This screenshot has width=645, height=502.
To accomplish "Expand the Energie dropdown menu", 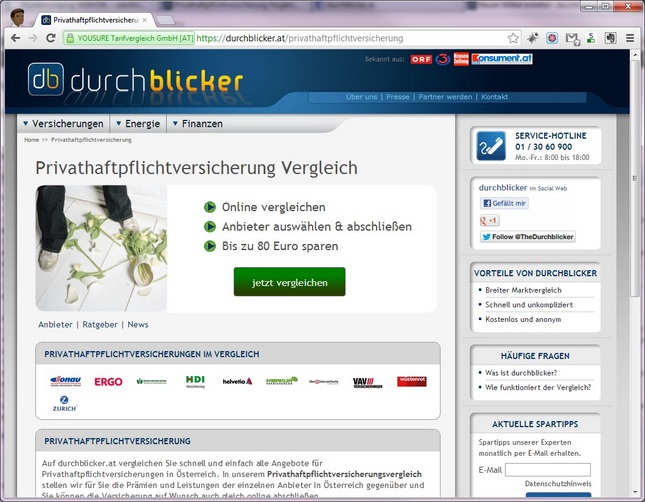I will 138,123.
